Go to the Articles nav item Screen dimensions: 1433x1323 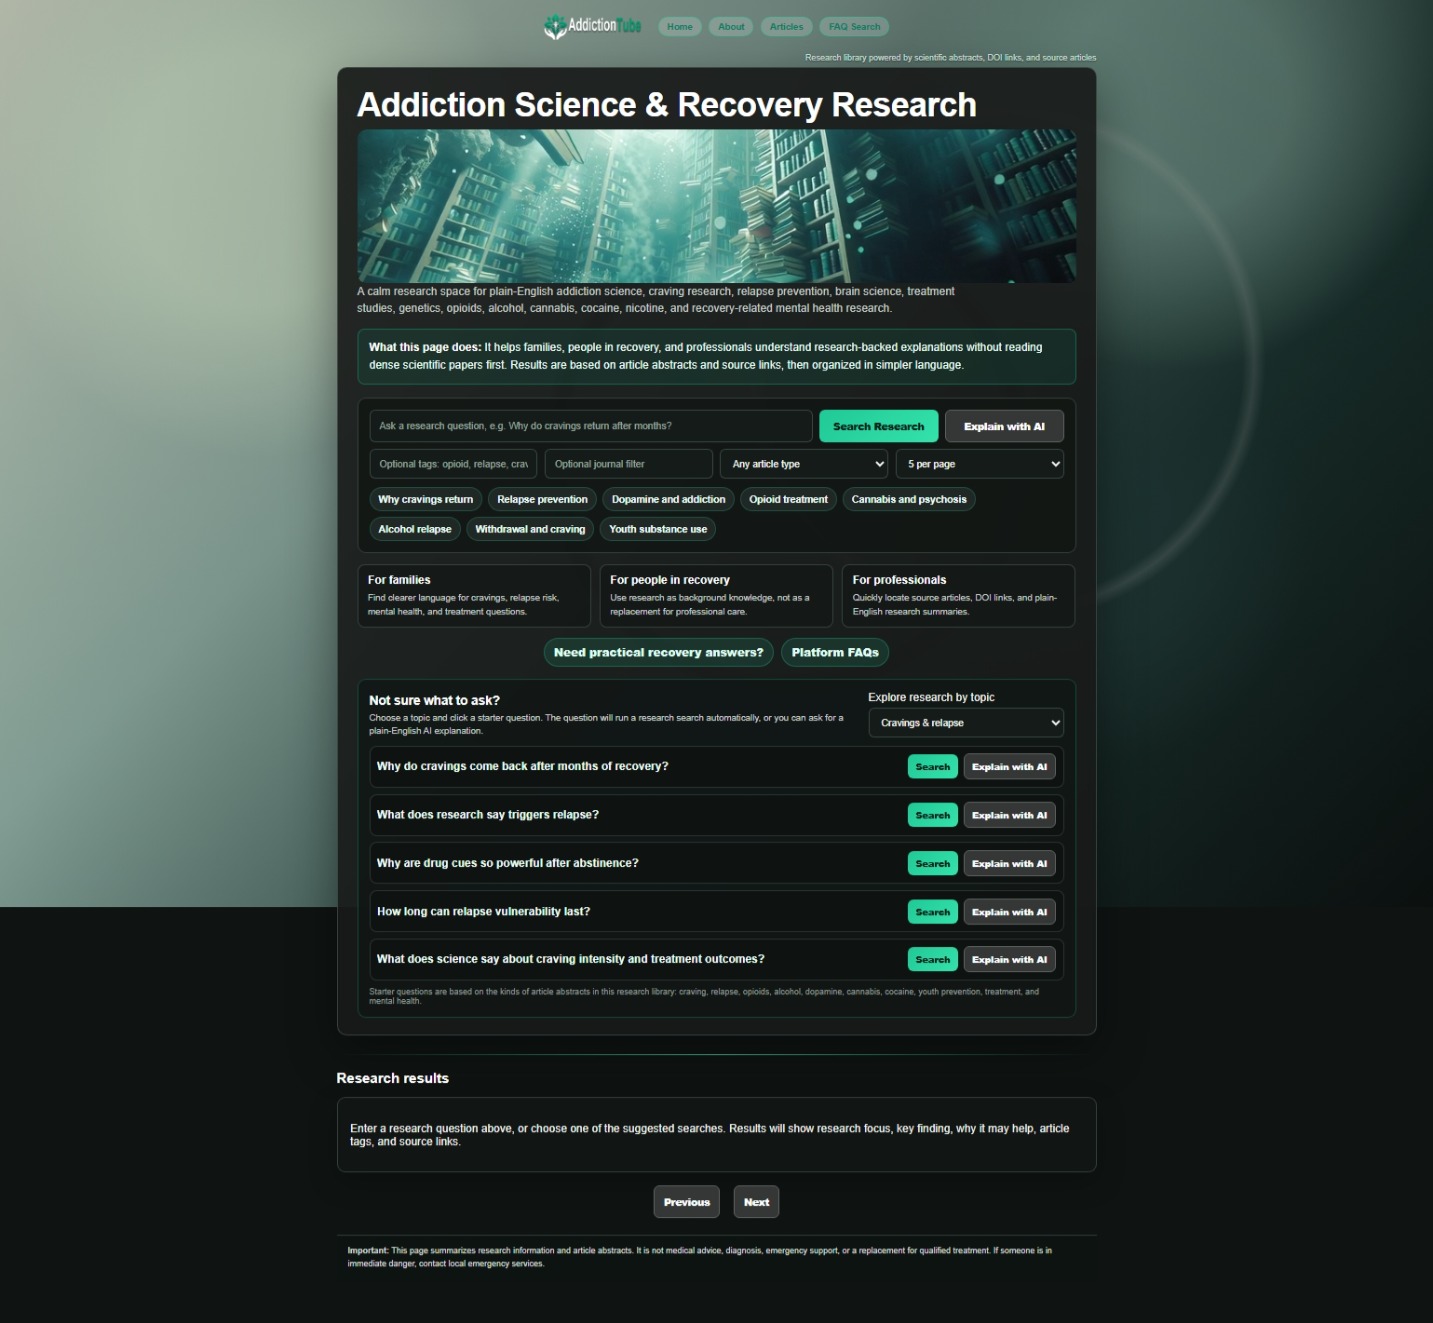[786, 27]
